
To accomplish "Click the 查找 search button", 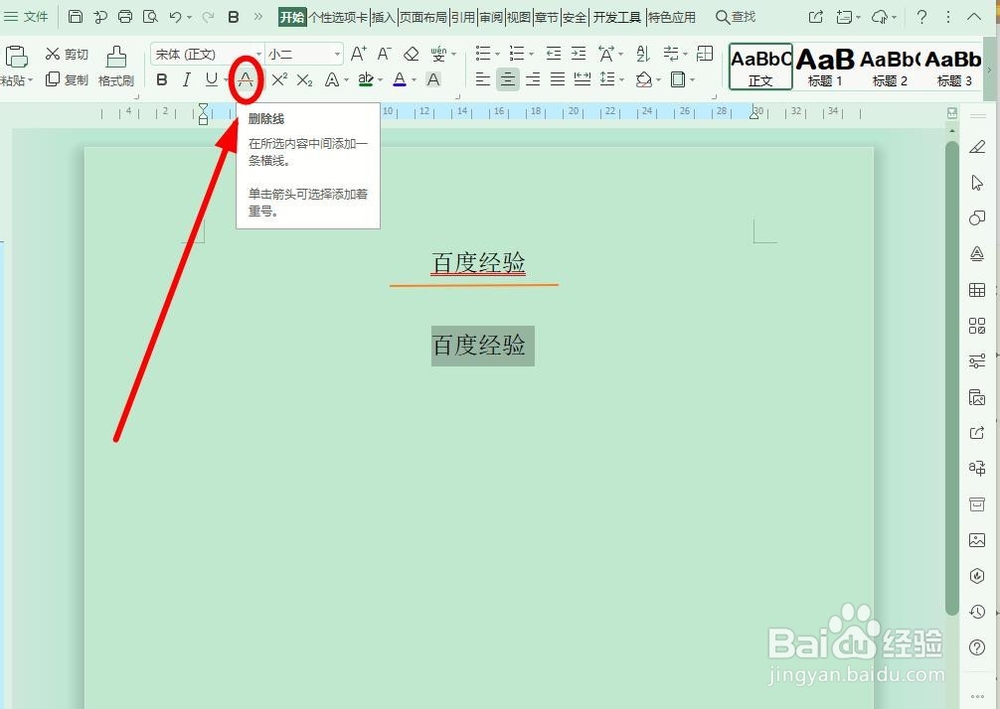I will [735, 17].
